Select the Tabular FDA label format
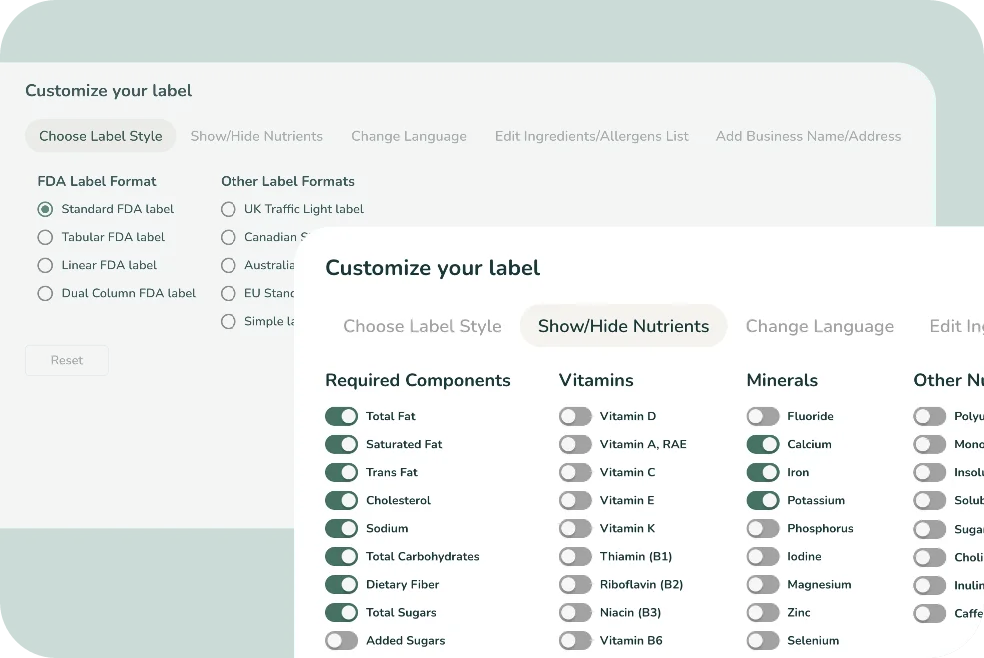This screenshot has width=984, height=658. coord(44,237)
